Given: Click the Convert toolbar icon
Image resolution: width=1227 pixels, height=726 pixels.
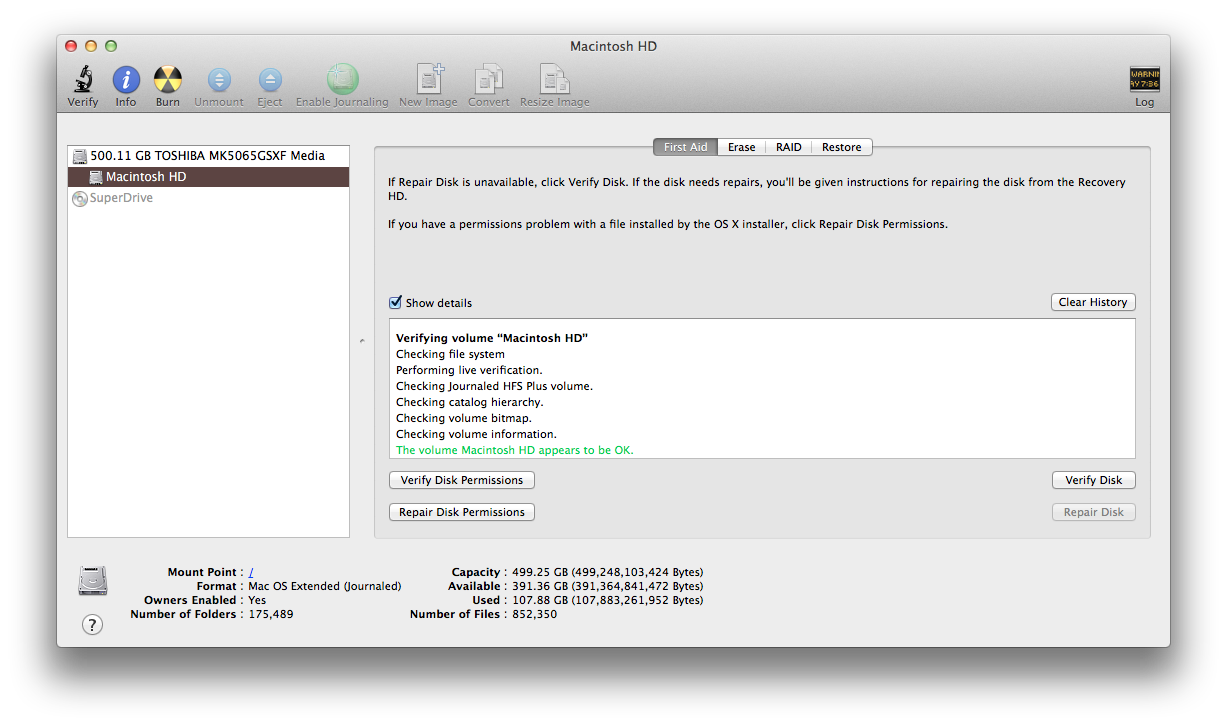Looking at the screenshot, I should (x=489, y=79).
